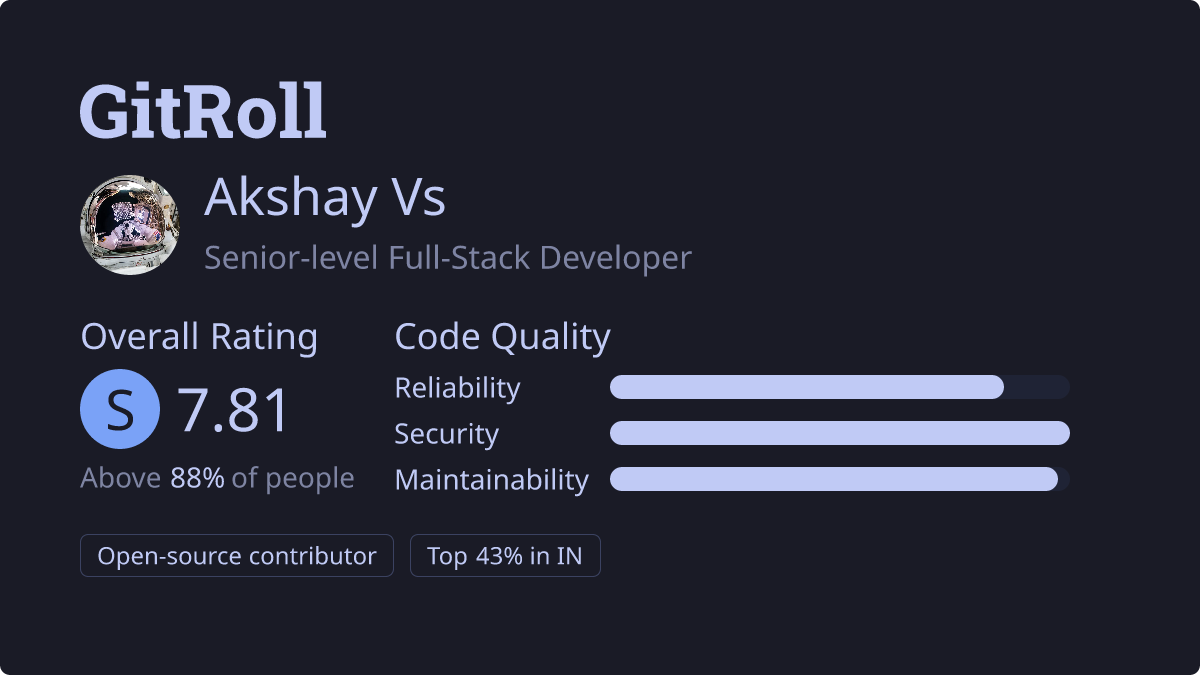Screen dimensions: 1200x675
Task: Click the Security label
Action: tap(447, 434)
